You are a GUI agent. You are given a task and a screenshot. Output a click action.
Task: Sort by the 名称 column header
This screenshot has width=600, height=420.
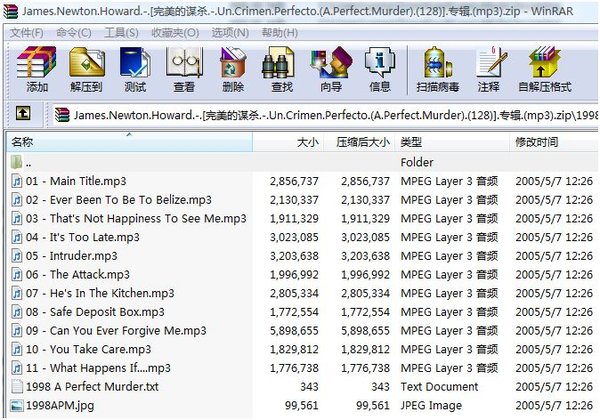pyautogui.click(x=130, y=142)
